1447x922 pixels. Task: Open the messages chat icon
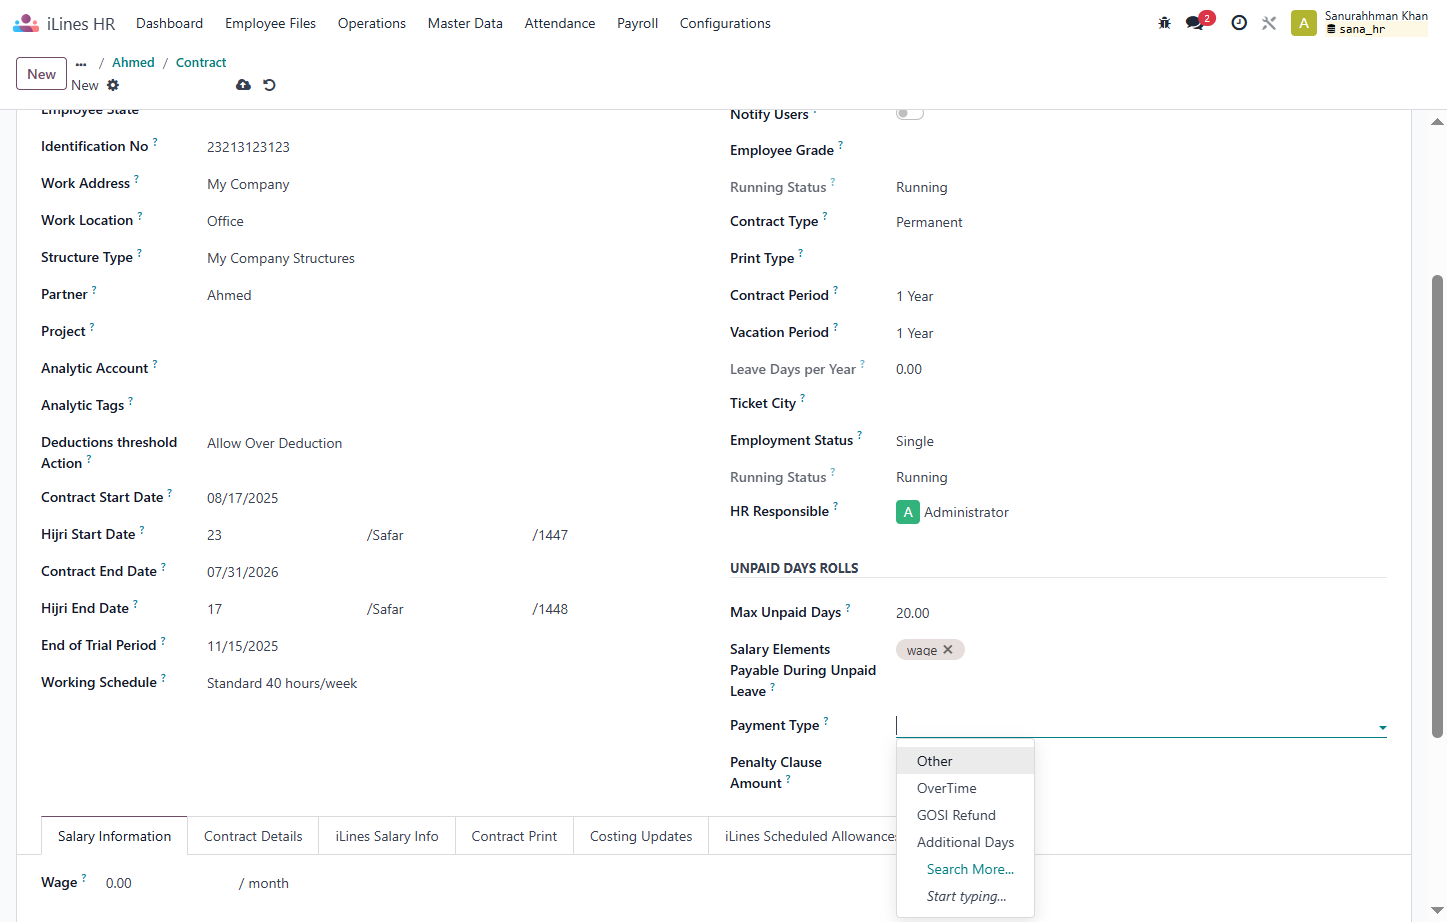(x=1195, y=23)
